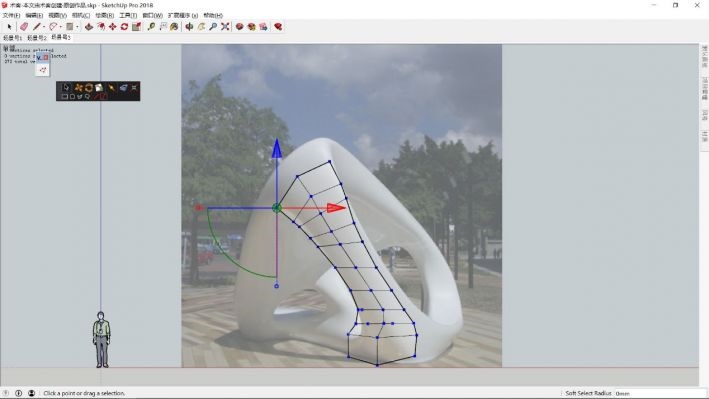The height and width of the screenshot is (399, 709).
Task: Select the Shapes rectangle tool
Action: 69,27
